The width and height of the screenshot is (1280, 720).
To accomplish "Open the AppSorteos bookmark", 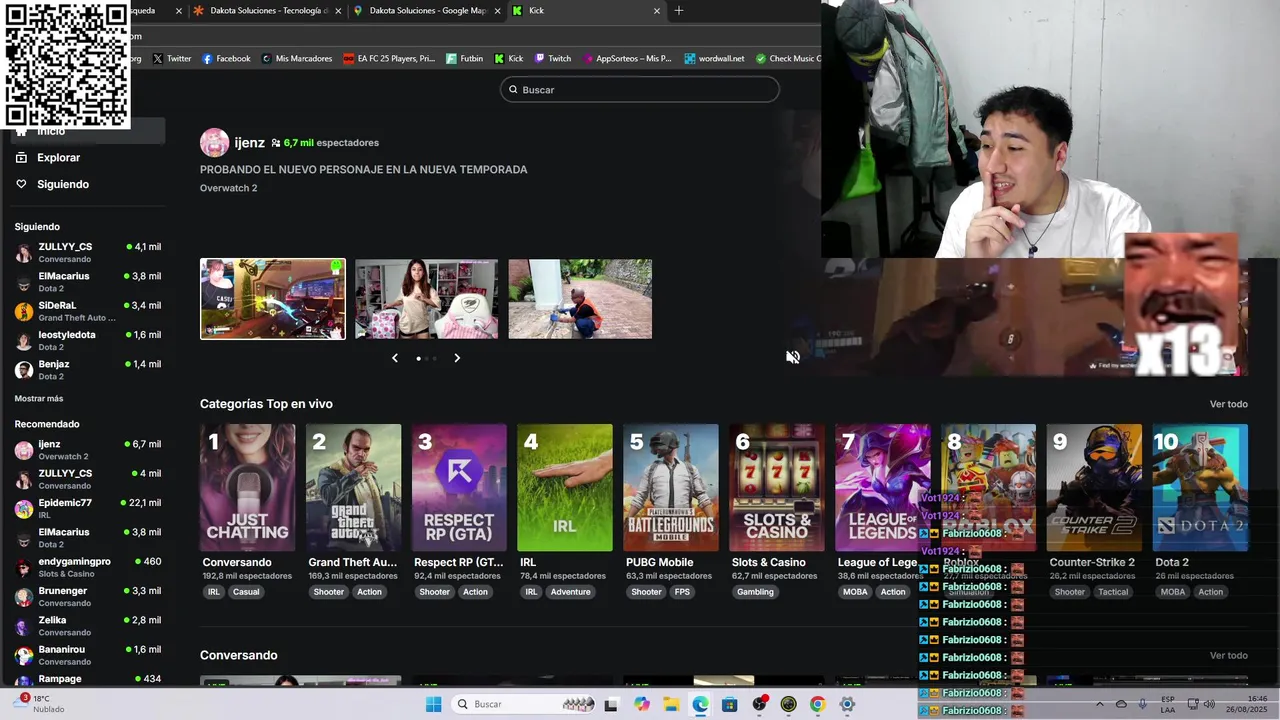I will (x=627, y=58).
